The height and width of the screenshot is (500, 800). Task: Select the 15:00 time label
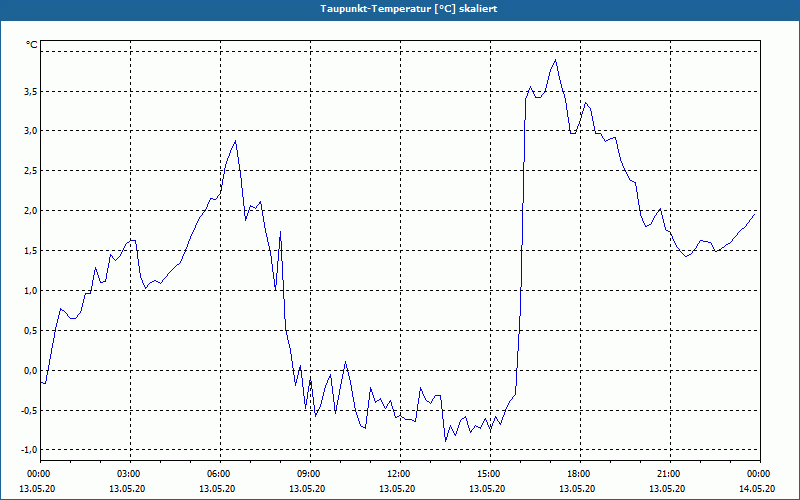coord(488,474)
